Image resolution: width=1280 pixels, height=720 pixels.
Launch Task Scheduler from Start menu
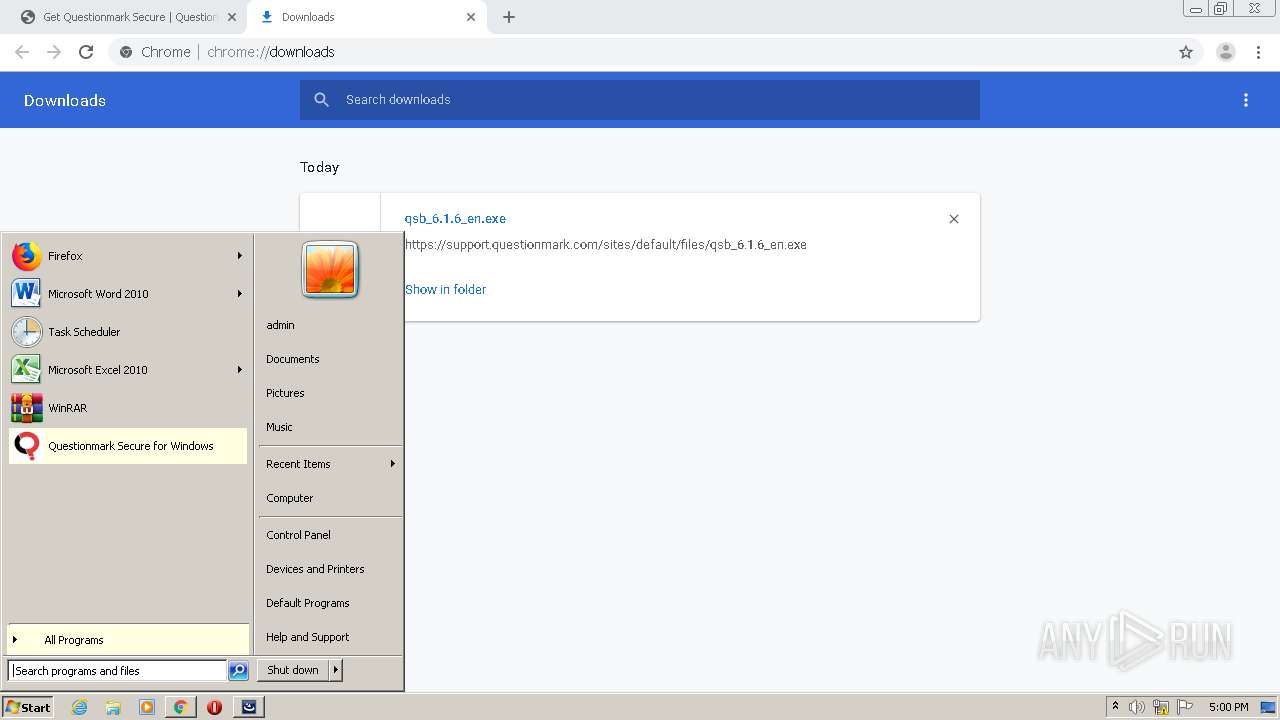coord(128,332)
